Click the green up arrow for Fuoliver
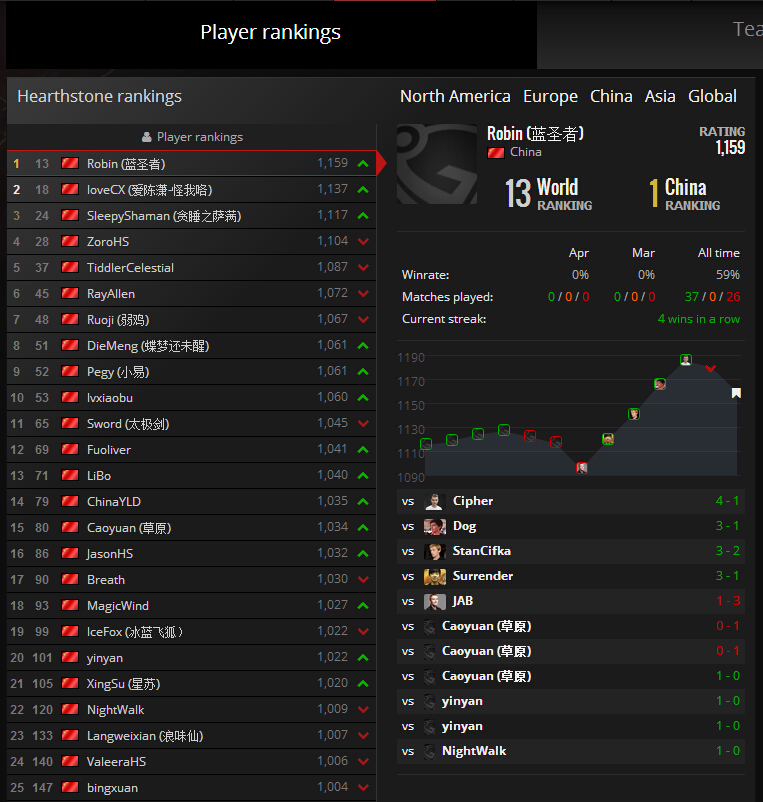 coord(363,450)
